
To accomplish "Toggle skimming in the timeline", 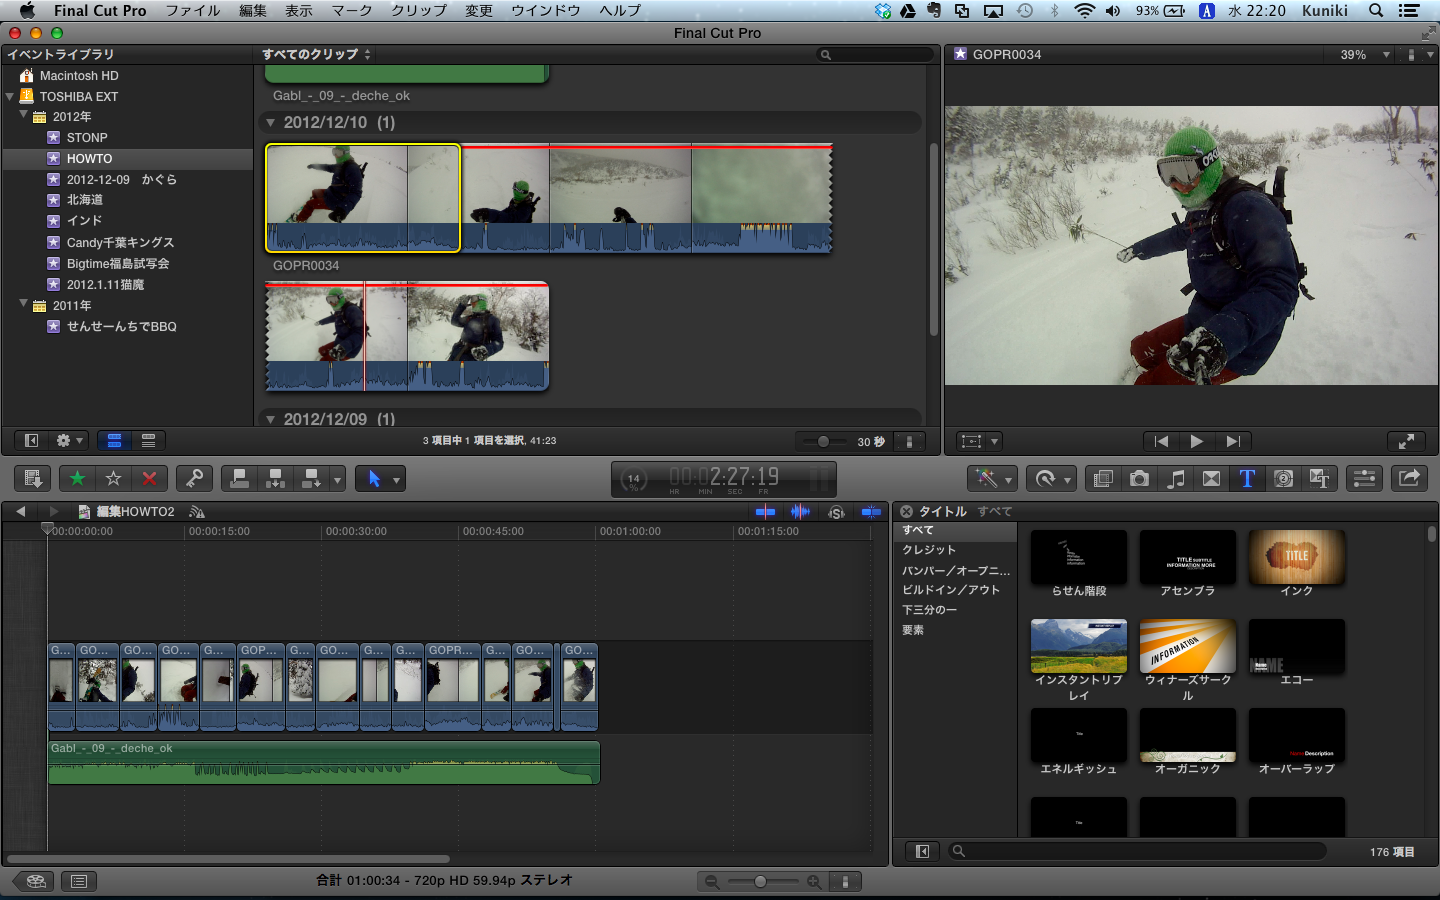I will coord(766,511).
